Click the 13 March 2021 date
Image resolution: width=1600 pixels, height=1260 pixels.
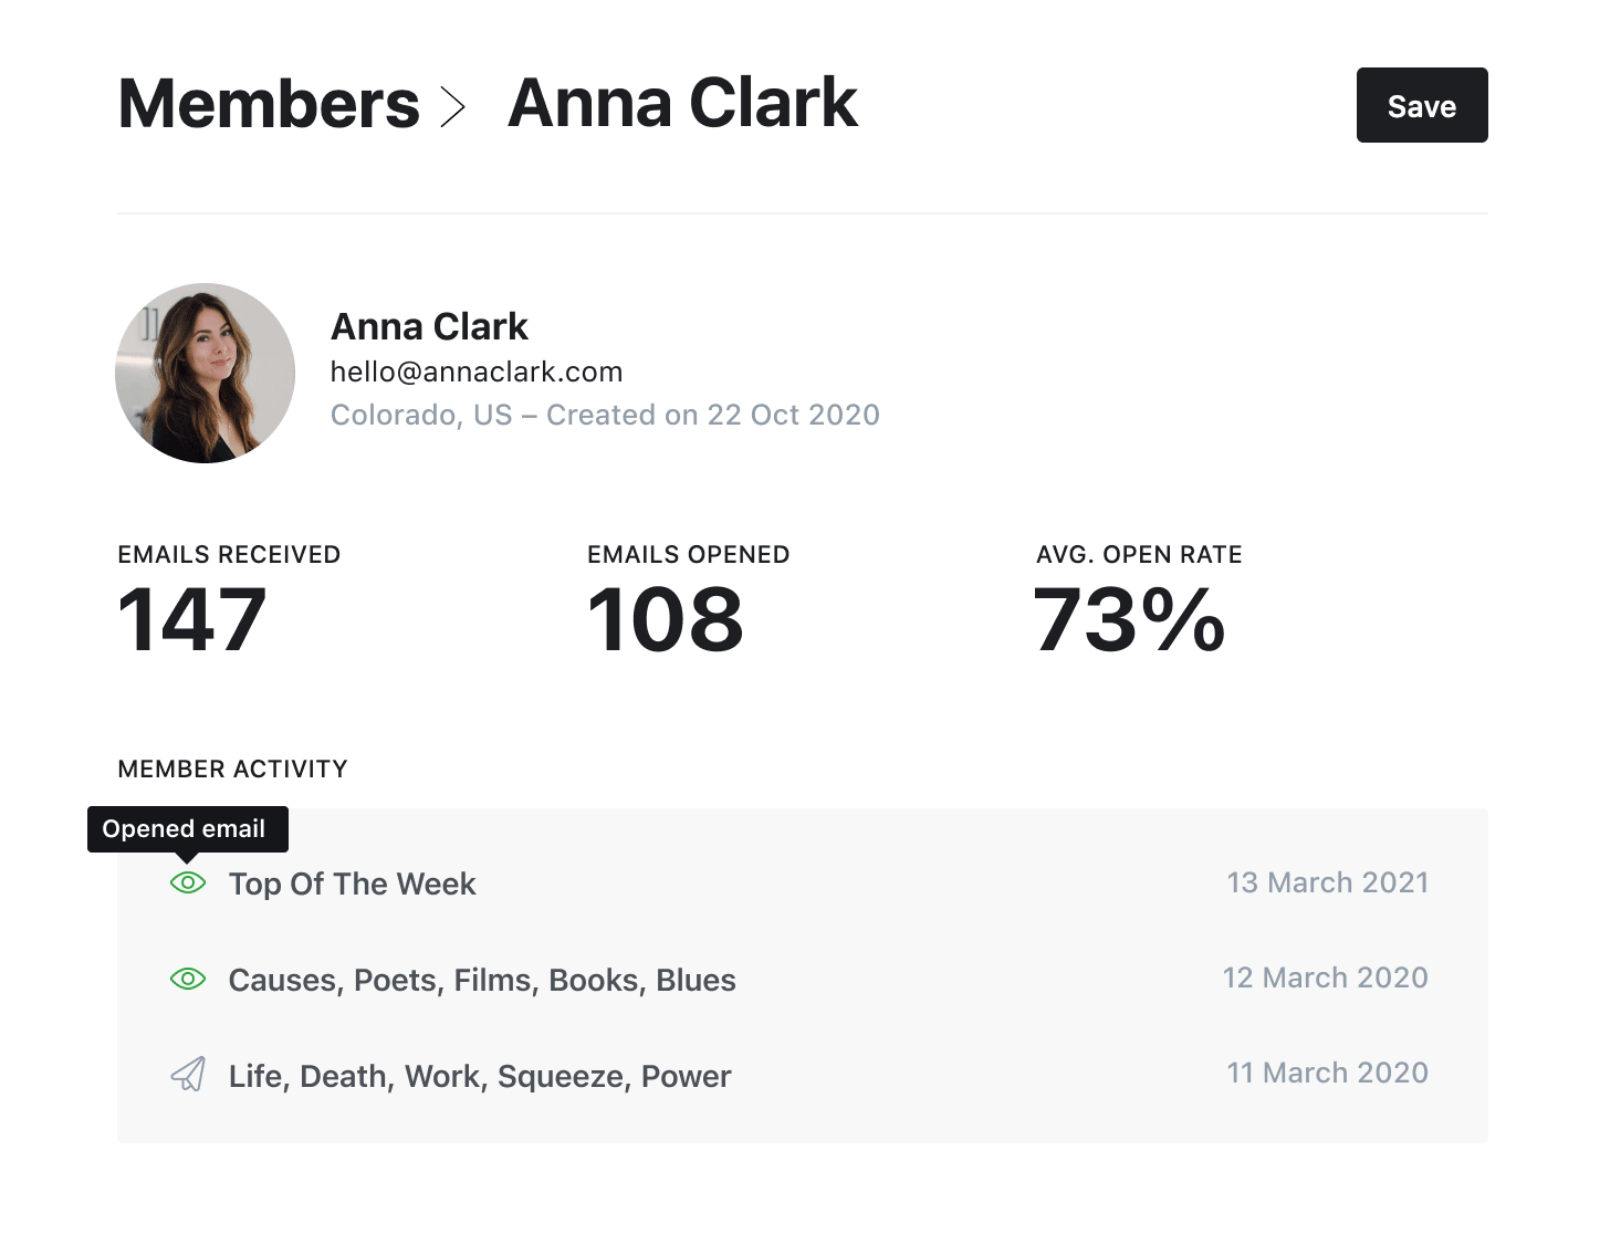pos(1327,882)
